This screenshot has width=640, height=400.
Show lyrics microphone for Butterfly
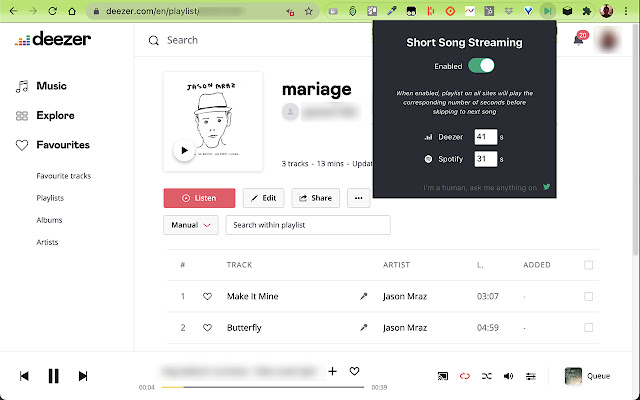[363, 327]
